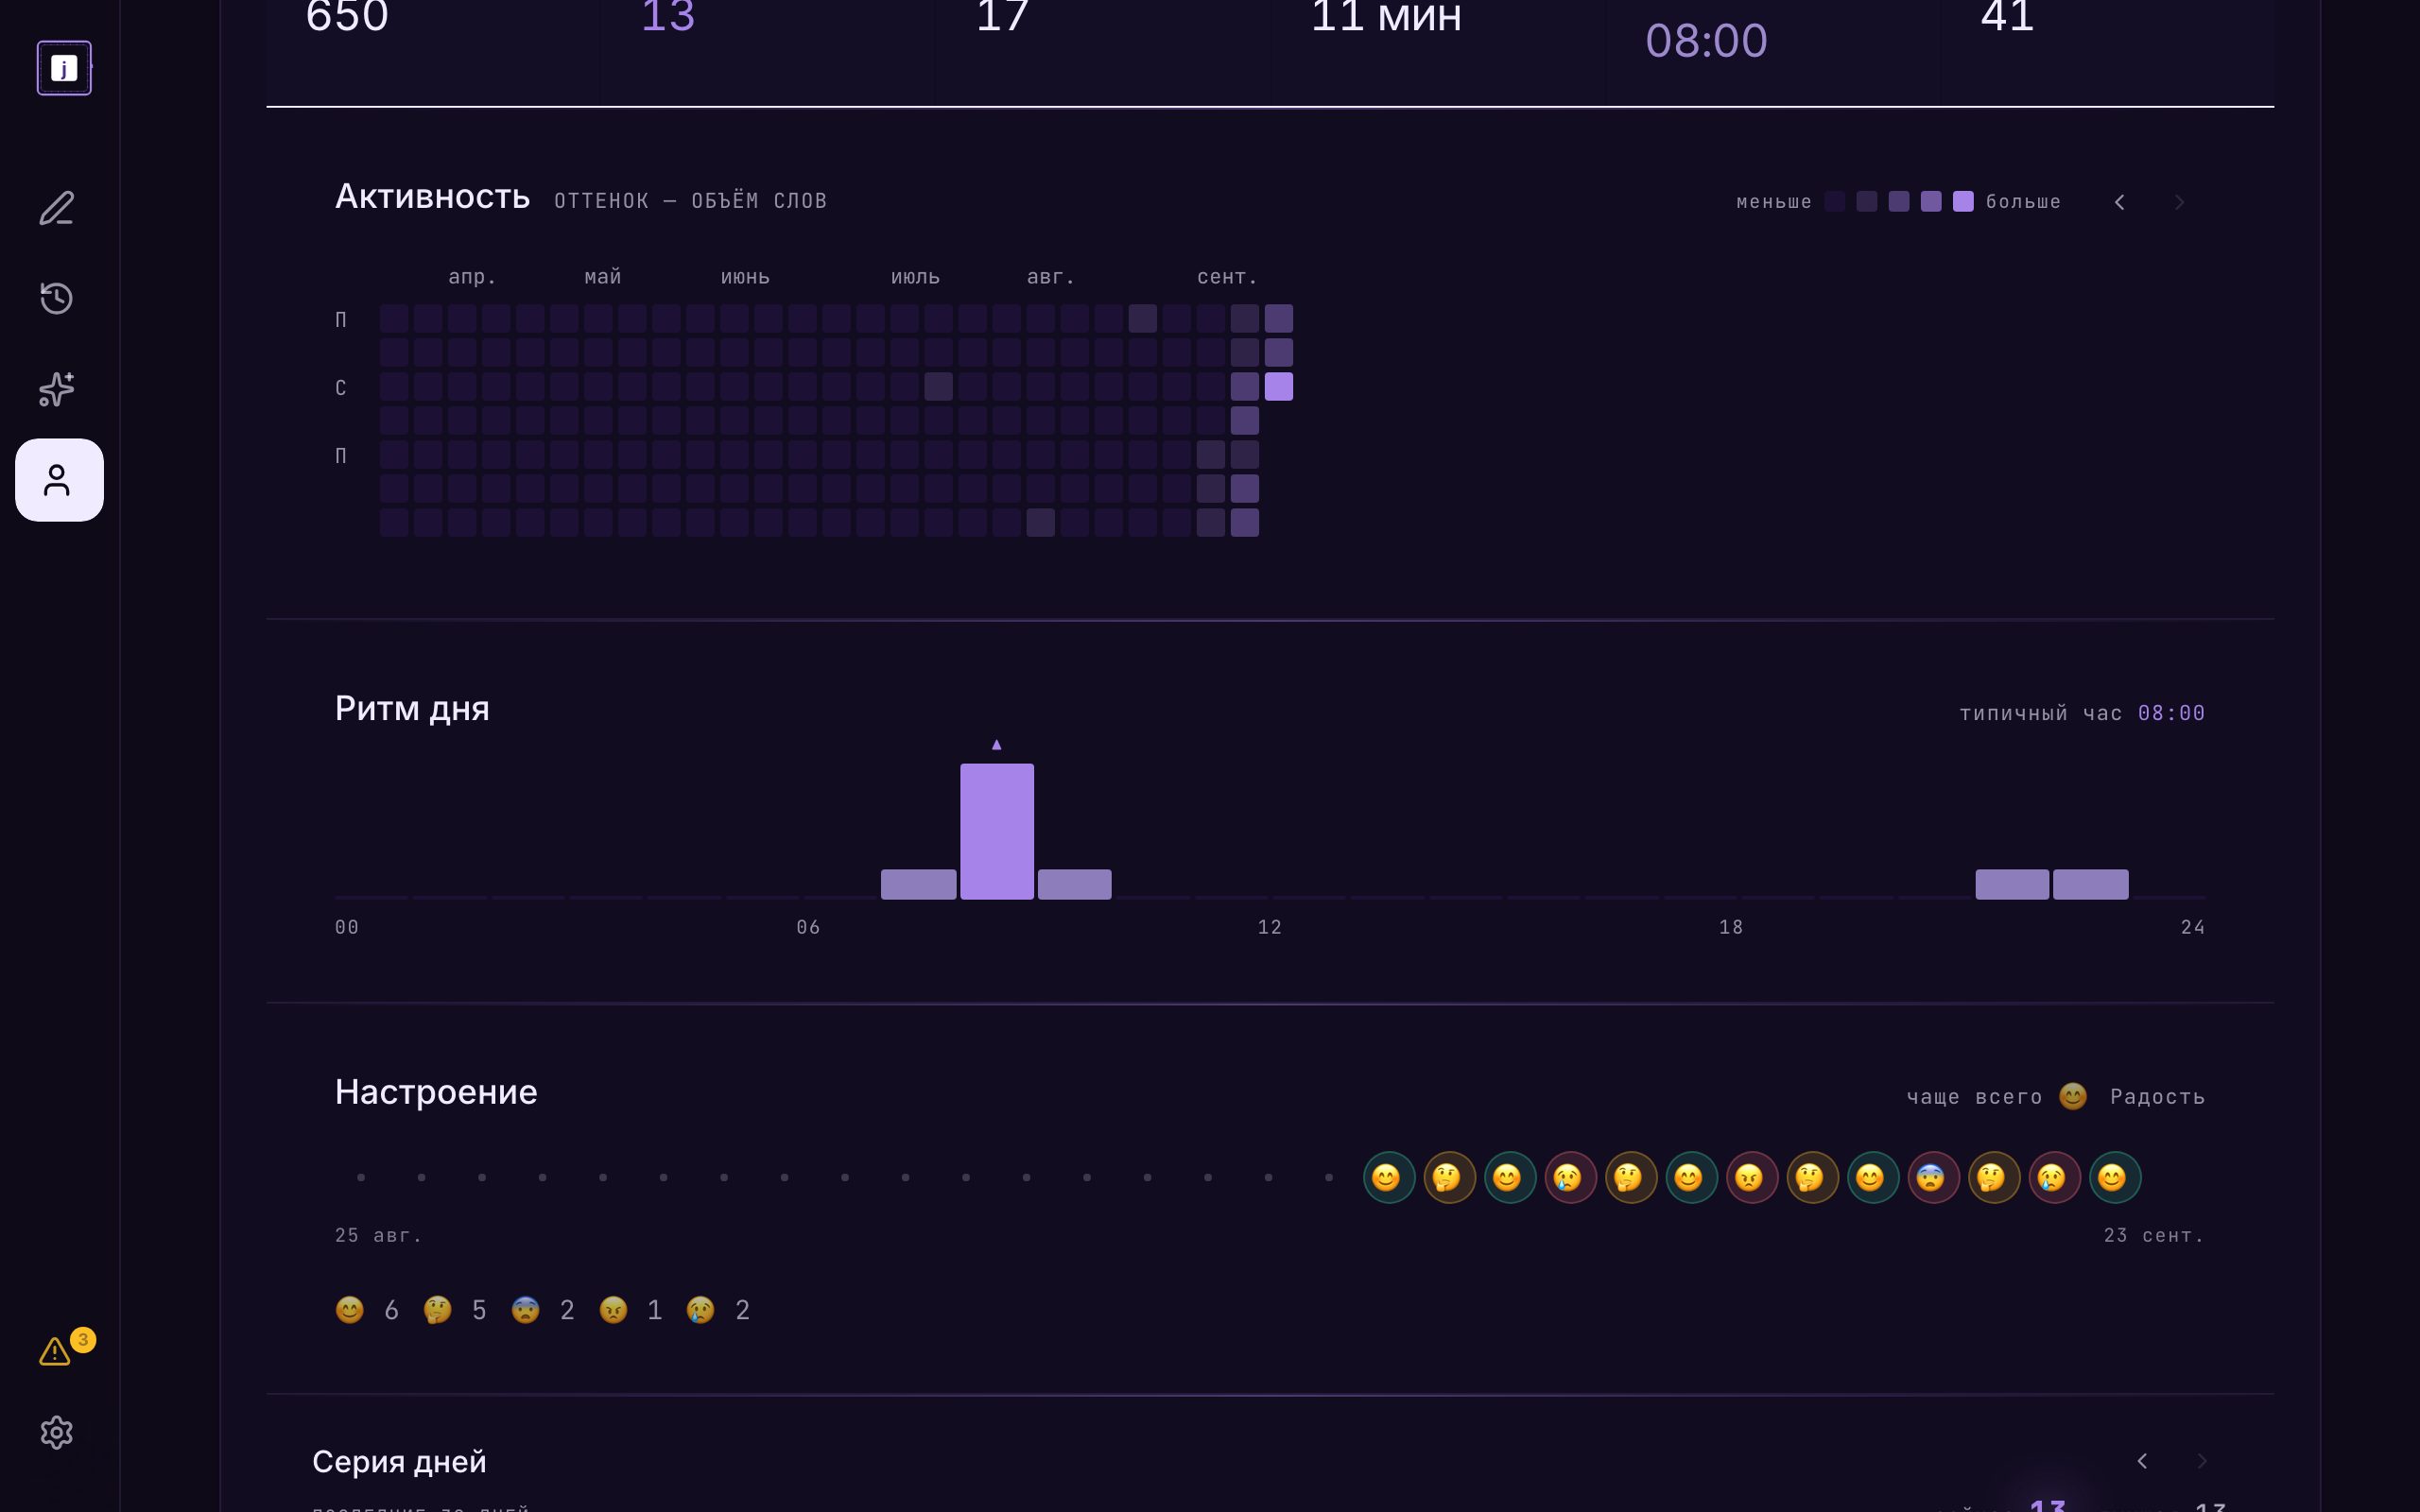Go to previous period in Активность

(2119, 202)
